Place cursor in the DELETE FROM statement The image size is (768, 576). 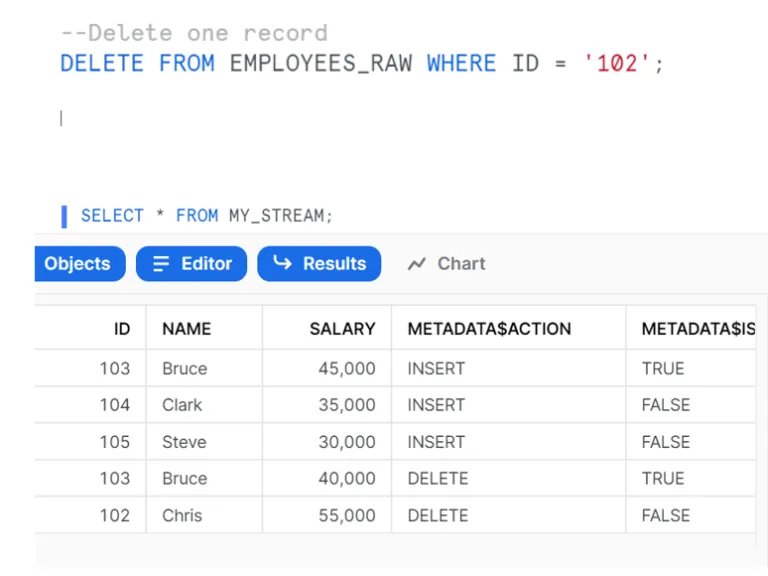[x=361, y=64]
